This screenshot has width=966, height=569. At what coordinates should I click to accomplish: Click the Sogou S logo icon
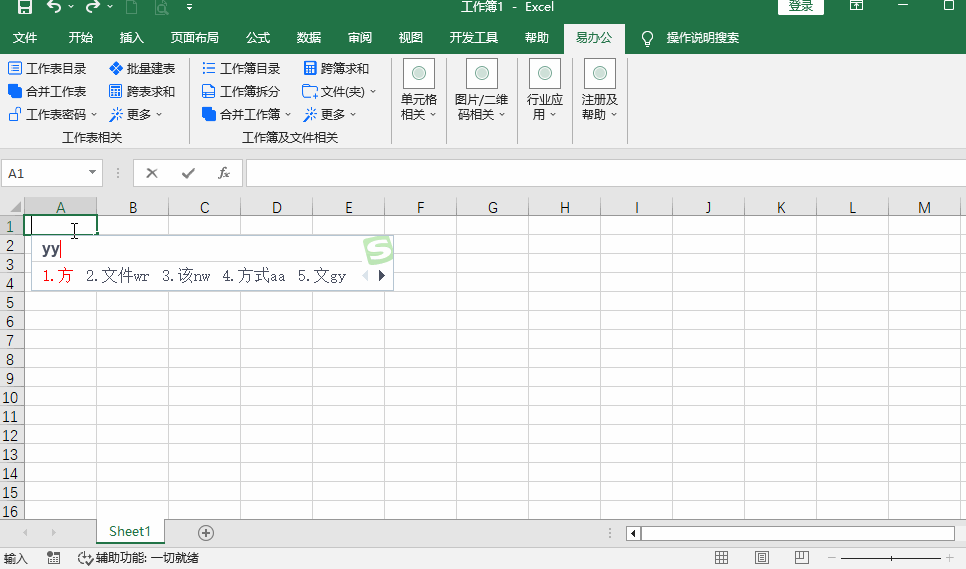click(378, 251)
